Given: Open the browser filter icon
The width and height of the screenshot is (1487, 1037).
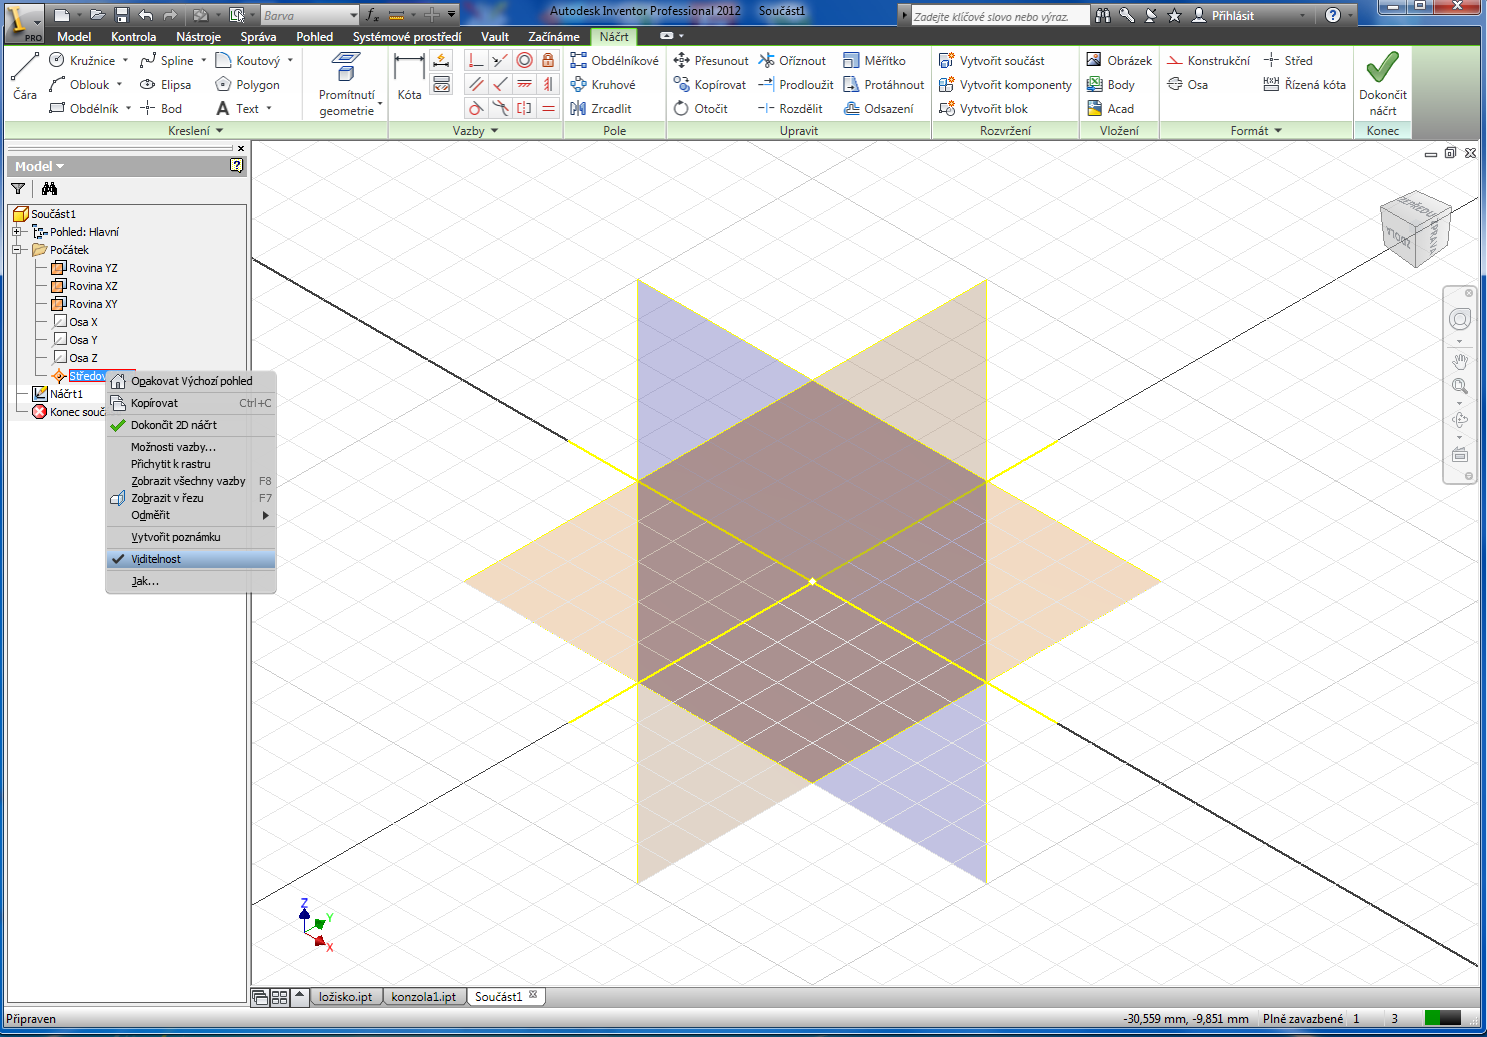Looking at the screenshot, I should tap(18, 189).
